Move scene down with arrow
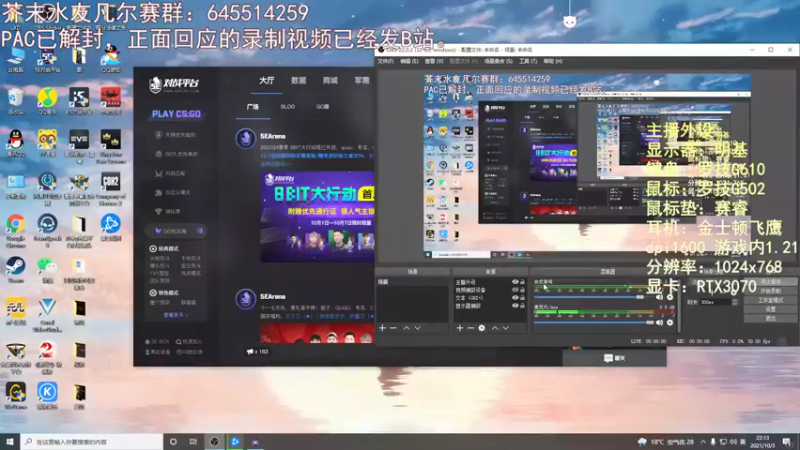Image resolution: width=800 pixels, height=450 pixels. 417,328
